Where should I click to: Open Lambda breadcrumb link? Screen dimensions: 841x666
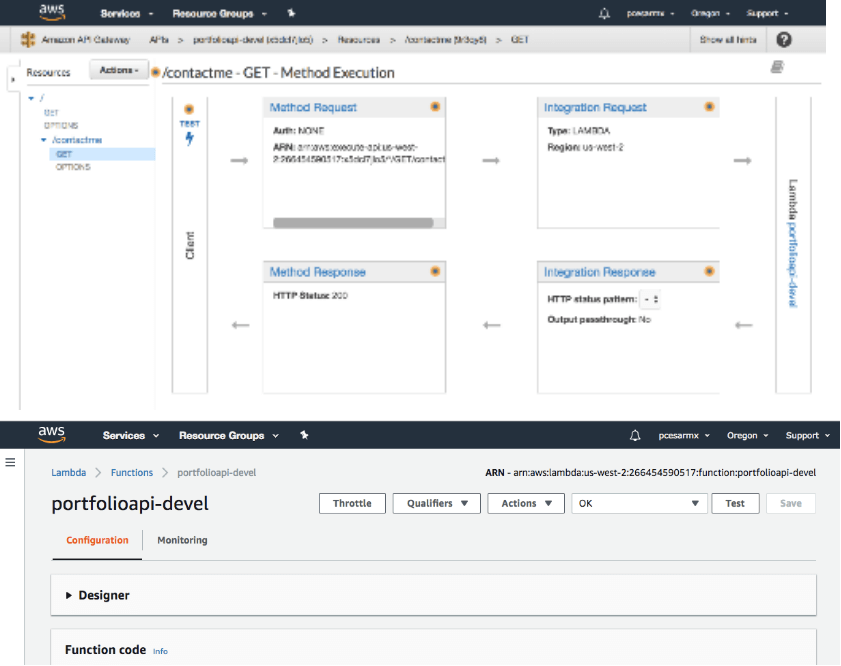(69, 472)
